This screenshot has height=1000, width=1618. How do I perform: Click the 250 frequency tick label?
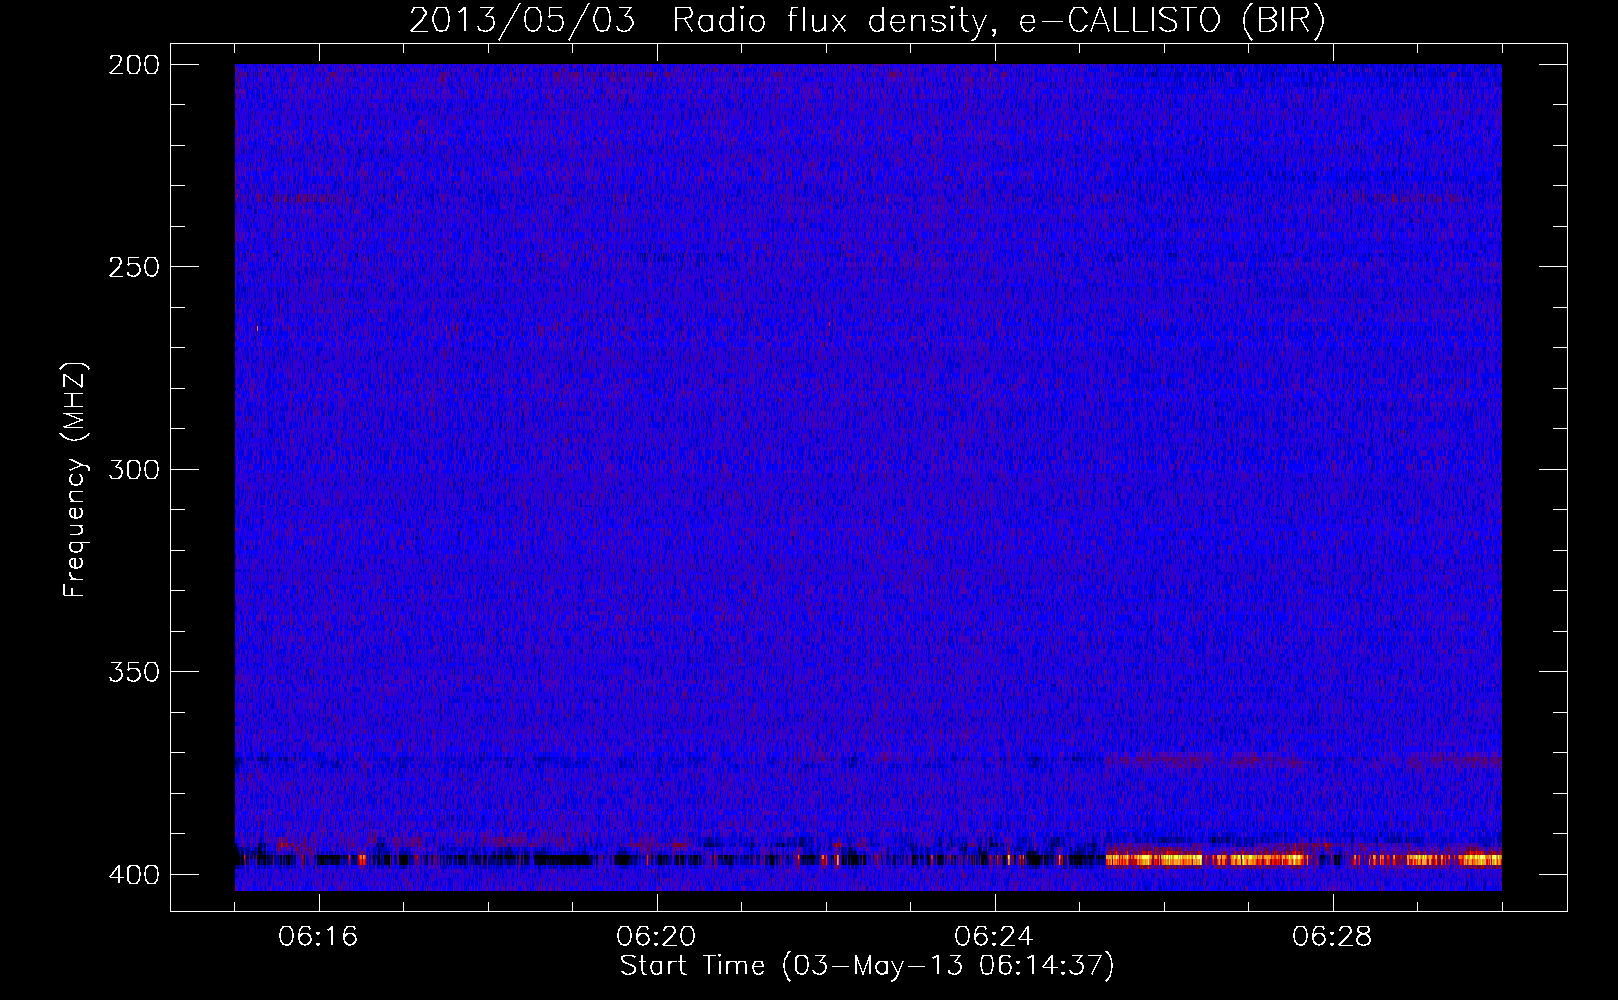[133, 267]
